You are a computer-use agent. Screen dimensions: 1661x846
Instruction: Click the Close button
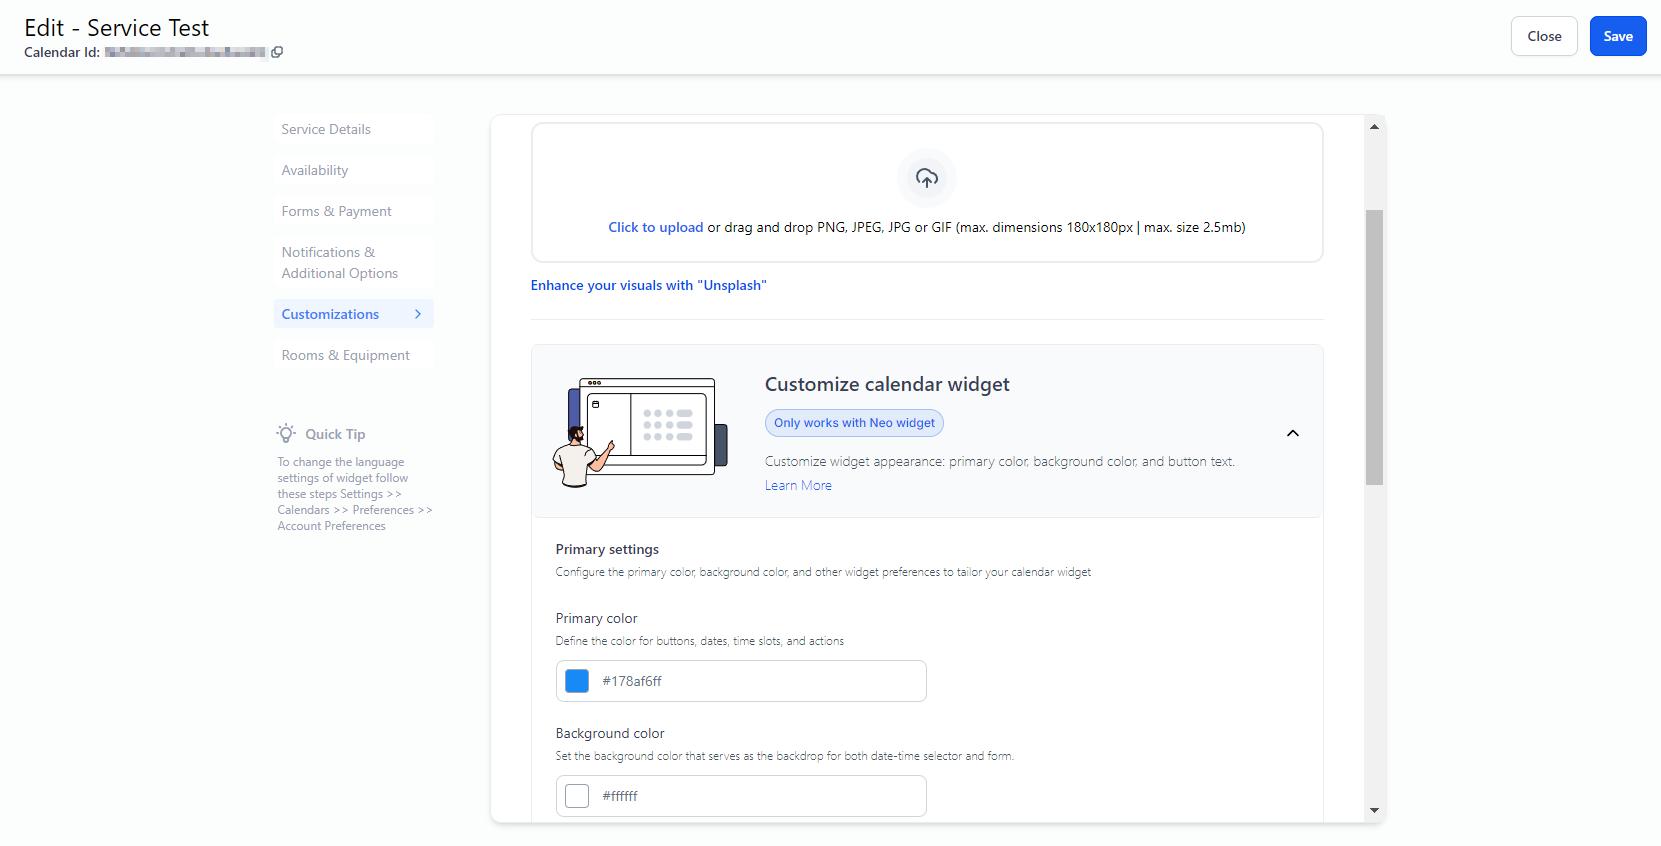1543,36
